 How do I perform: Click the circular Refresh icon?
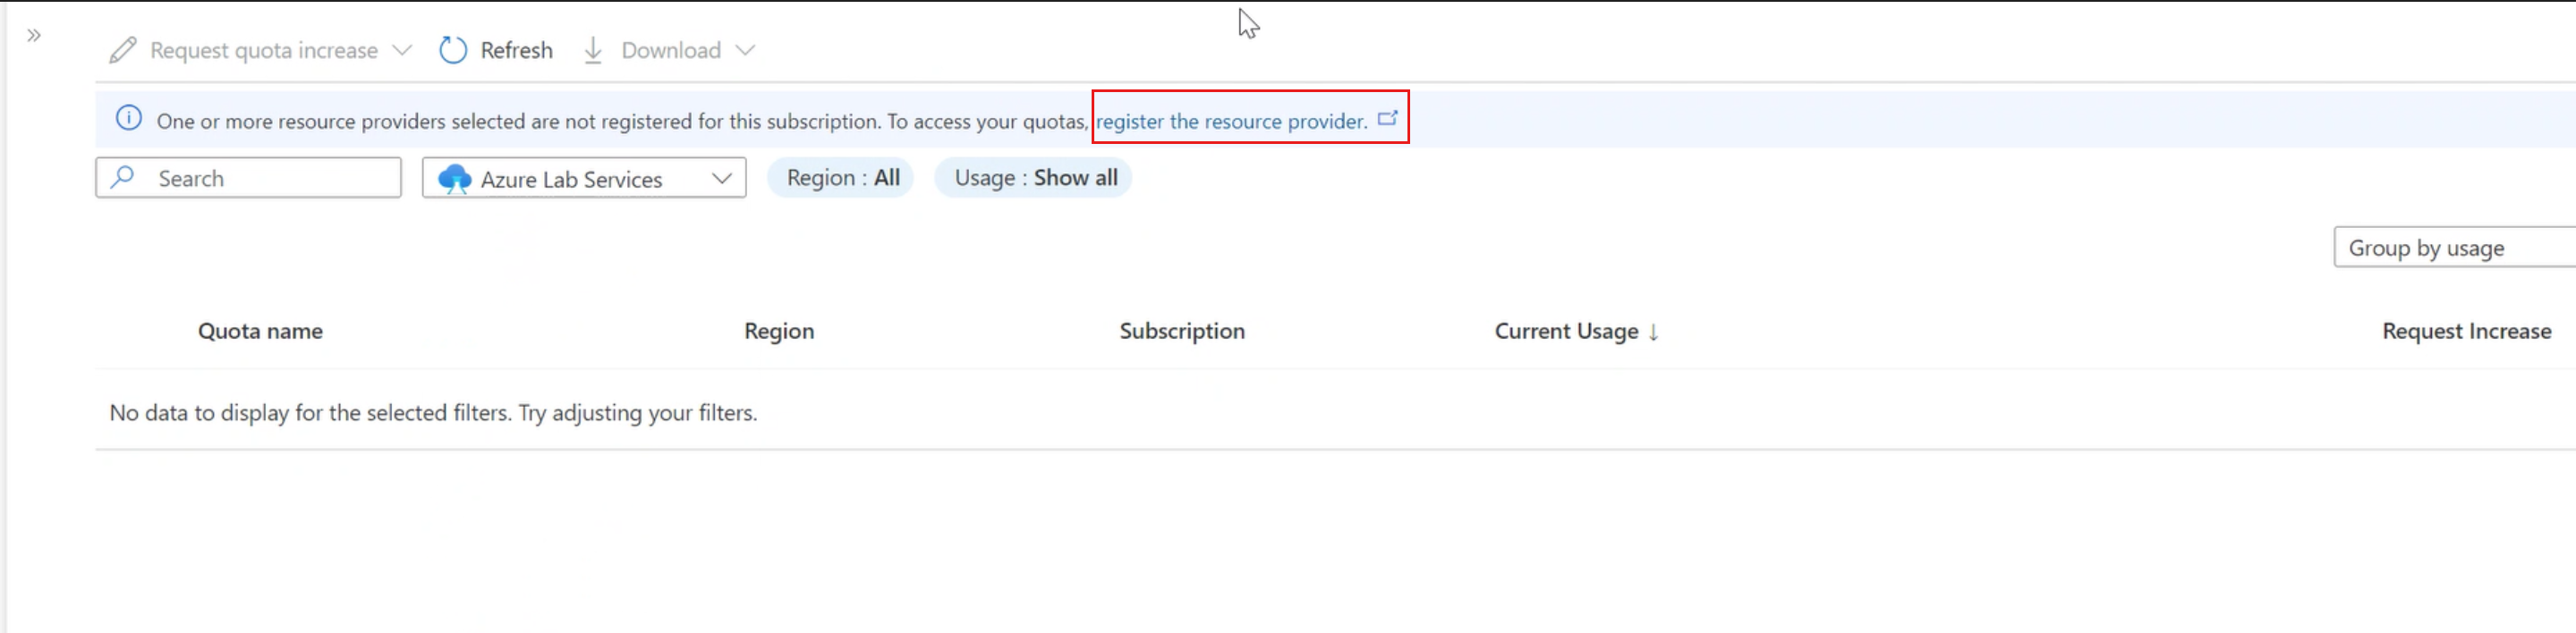pyautogui.click(x=453, y=50)
